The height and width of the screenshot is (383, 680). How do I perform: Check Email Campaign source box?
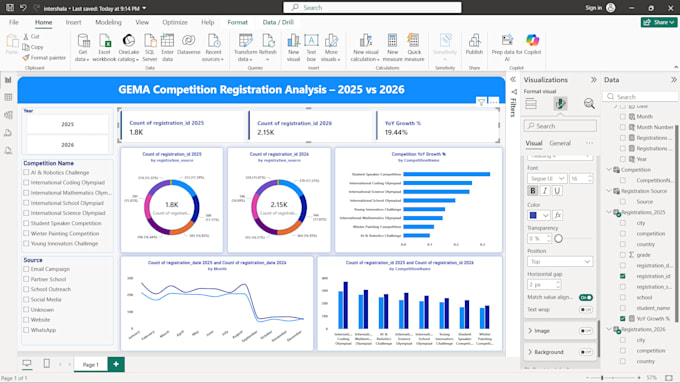[x=26, y=269]
